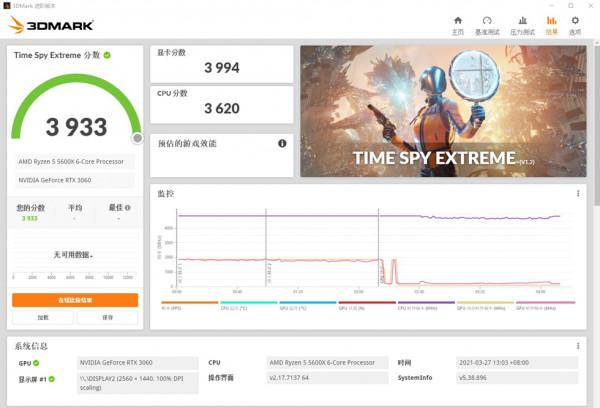Click the AMD Ryzen 5 5600X field in system info

[x=327, y=362]
